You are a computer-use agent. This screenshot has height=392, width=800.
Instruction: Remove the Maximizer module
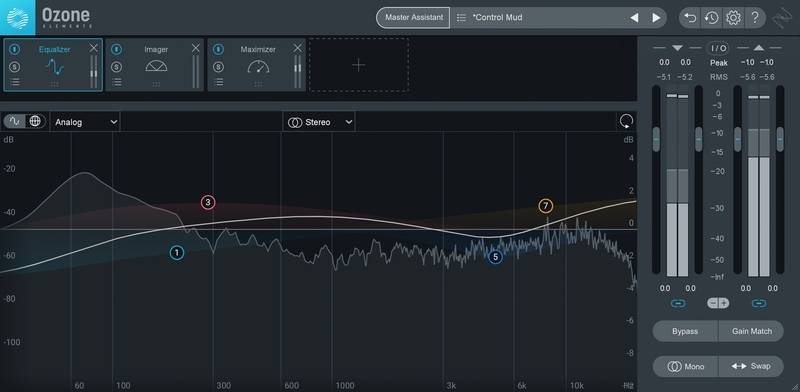point(297,48)
